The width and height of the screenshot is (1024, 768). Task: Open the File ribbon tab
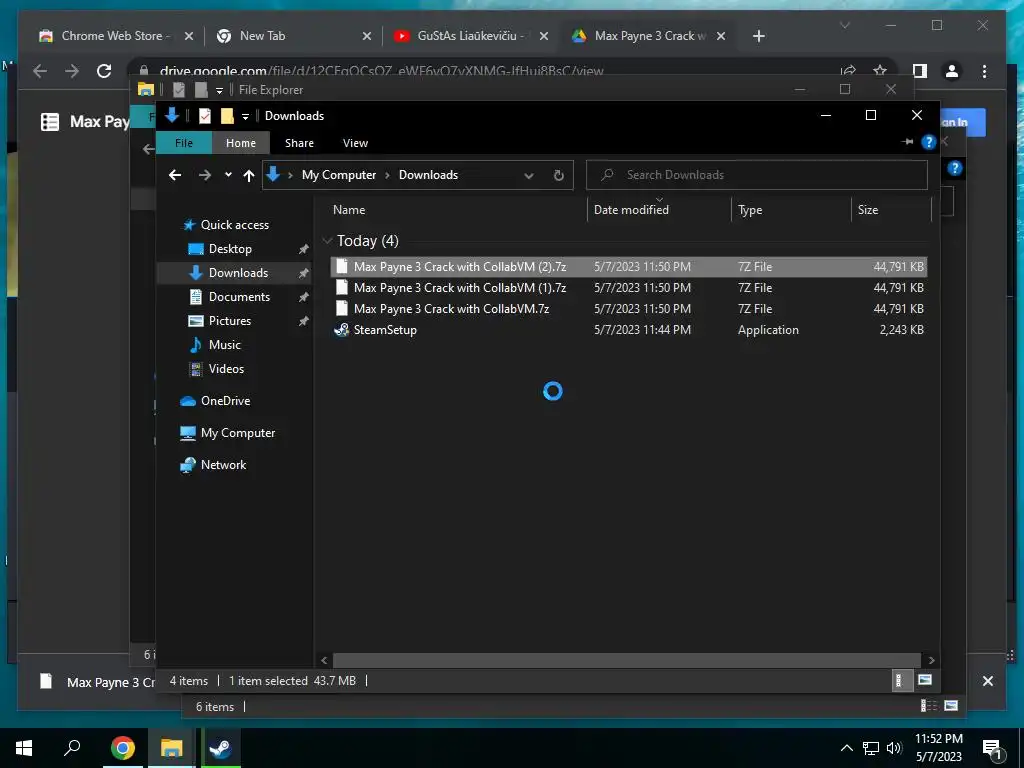(x=184, y=143)
